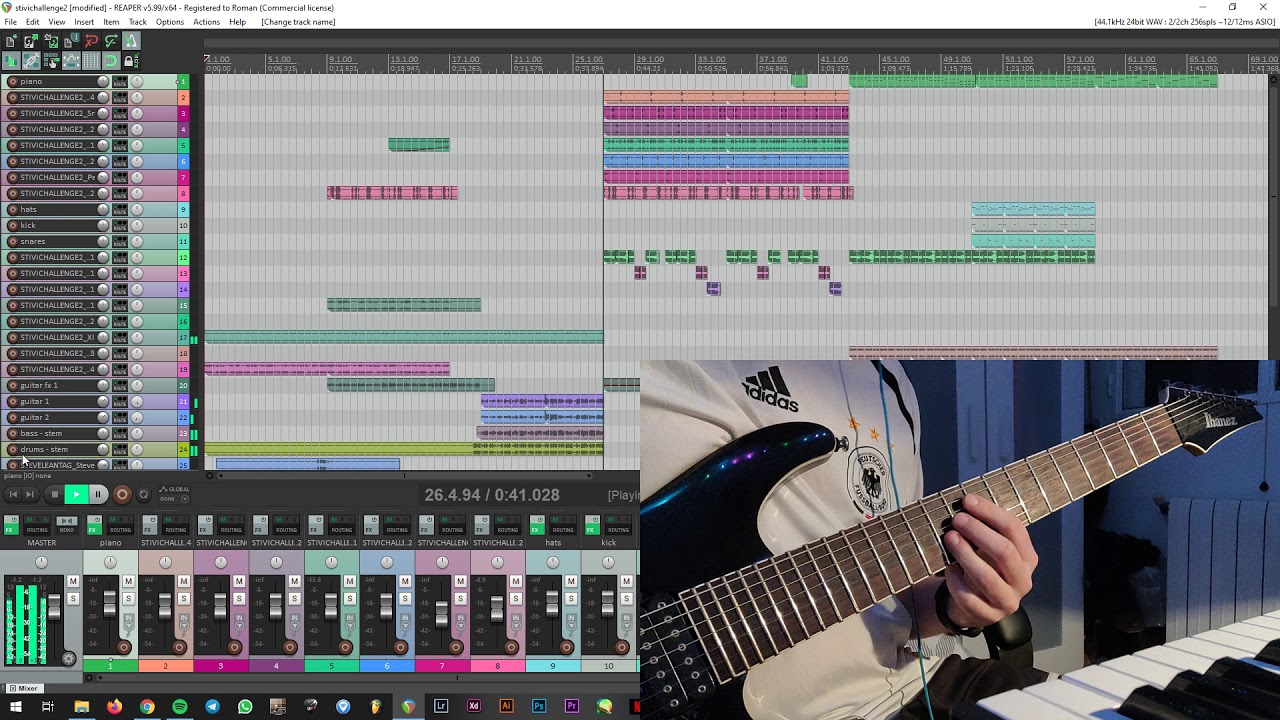
Task: Click the bass - stem track name
Action: 41,433
